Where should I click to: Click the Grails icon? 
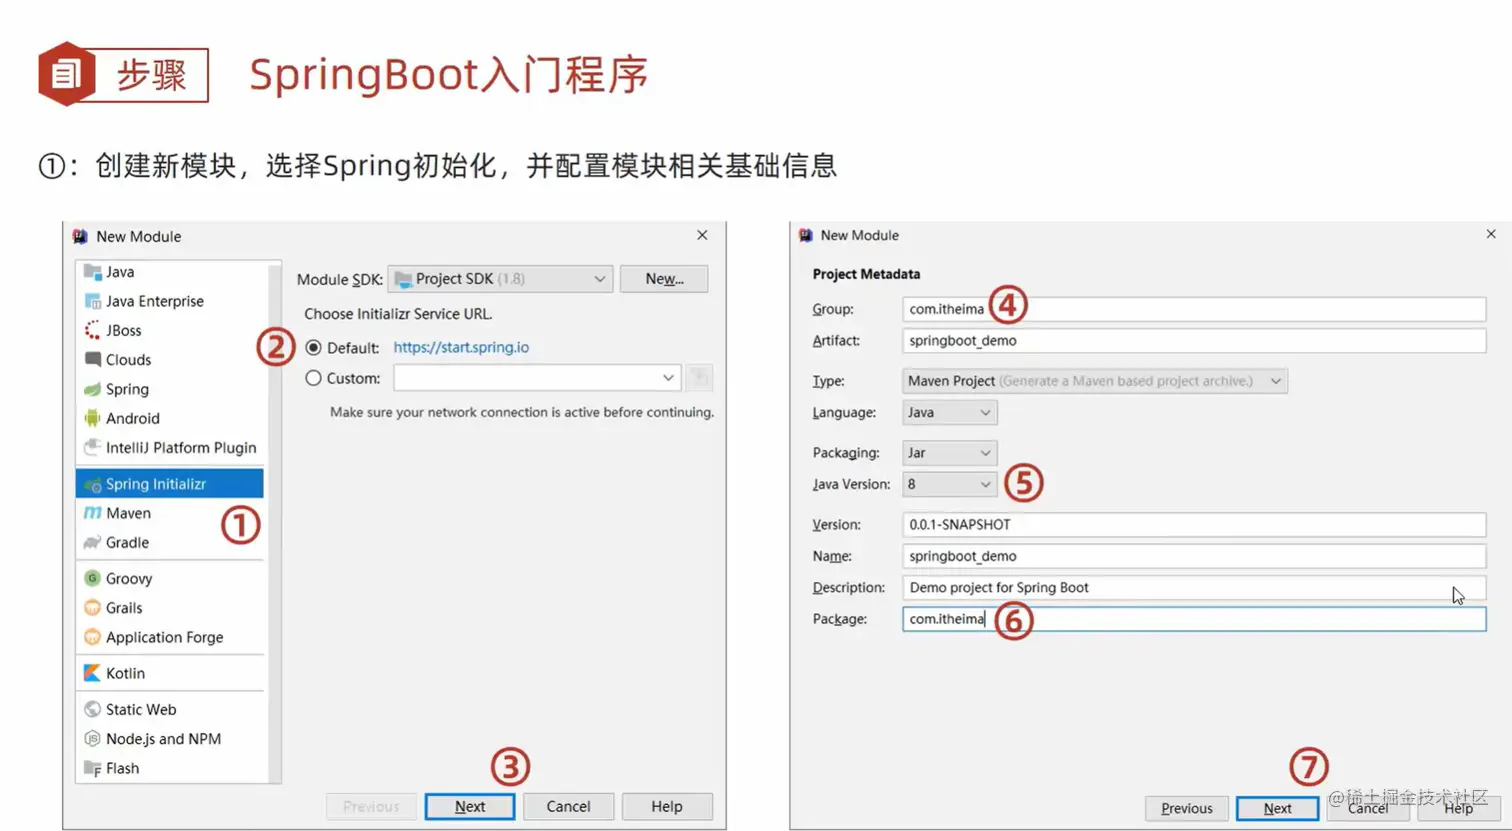coord(93,607)
